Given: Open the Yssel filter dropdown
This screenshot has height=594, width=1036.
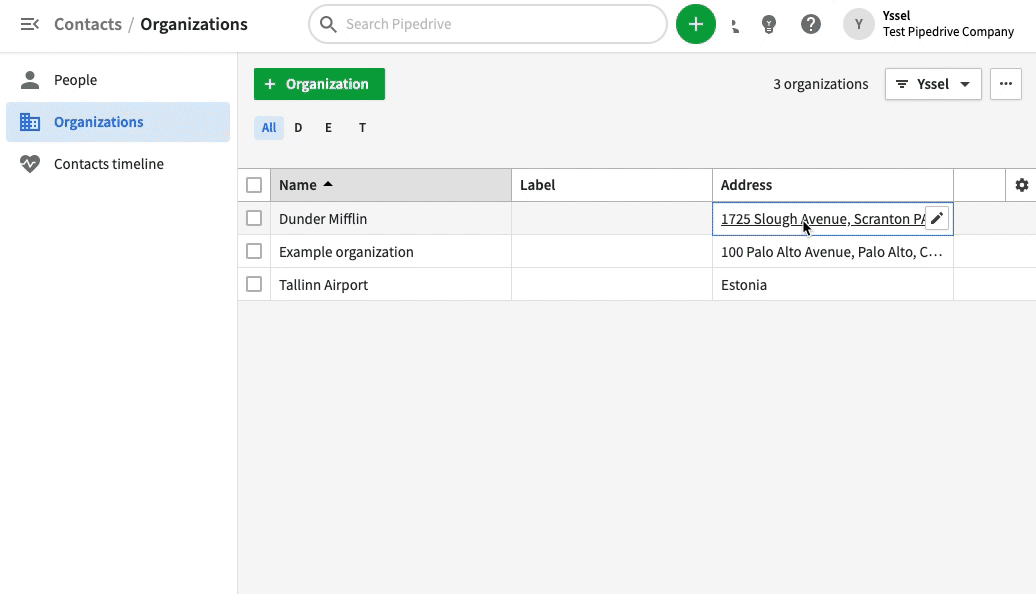Looking at the screenshot, I should click(x=933, y=84).
